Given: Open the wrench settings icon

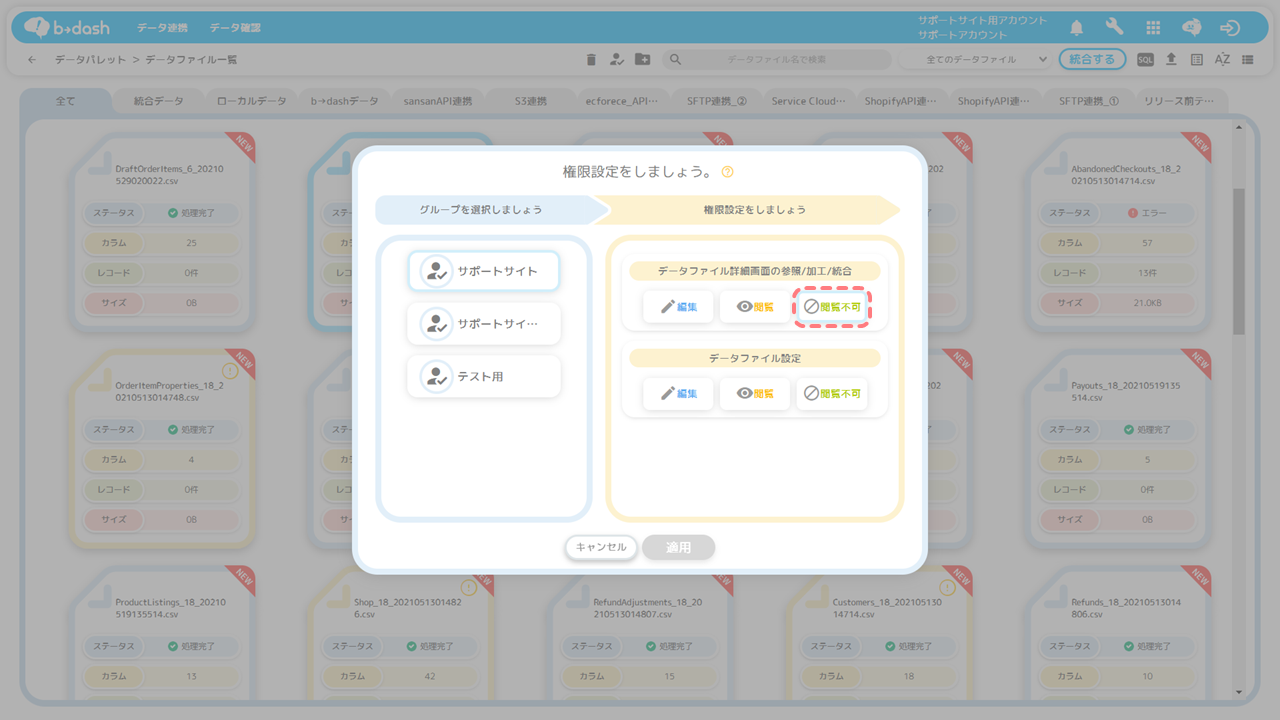Looking at the screenshot, I should pyautogui.click(x=1114, y=28).
